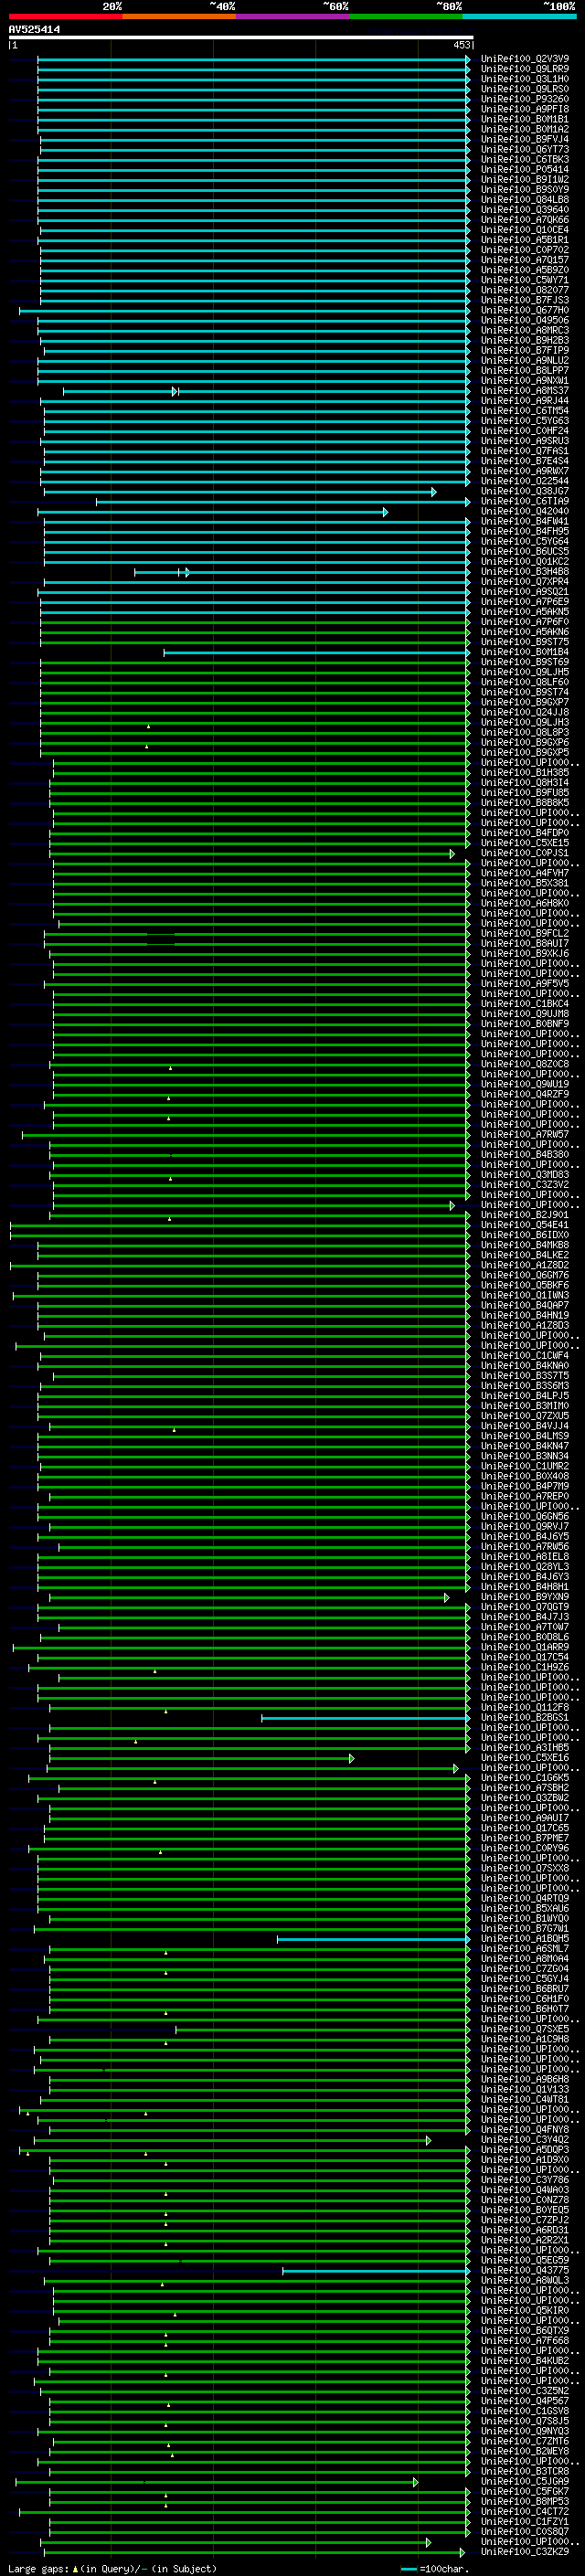Select the UniRef100_Q1ARR9 label
This screenshot has height=2576, width=585.
524,1647
